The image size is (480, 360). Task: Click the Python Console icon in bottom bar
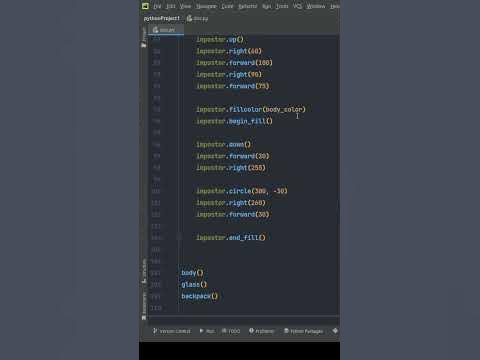[x=335, y=331]
